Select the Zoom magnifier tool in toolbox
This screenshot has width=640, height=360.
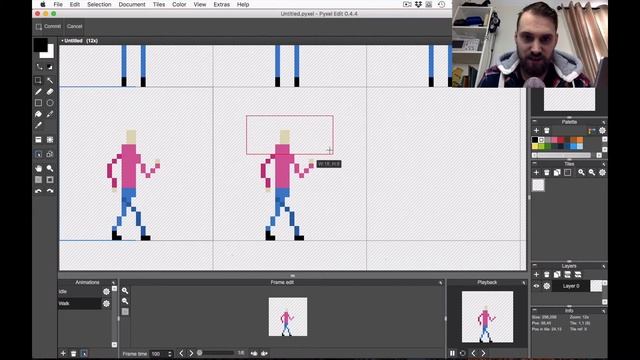pyautogui.click(x=50, y=168)
